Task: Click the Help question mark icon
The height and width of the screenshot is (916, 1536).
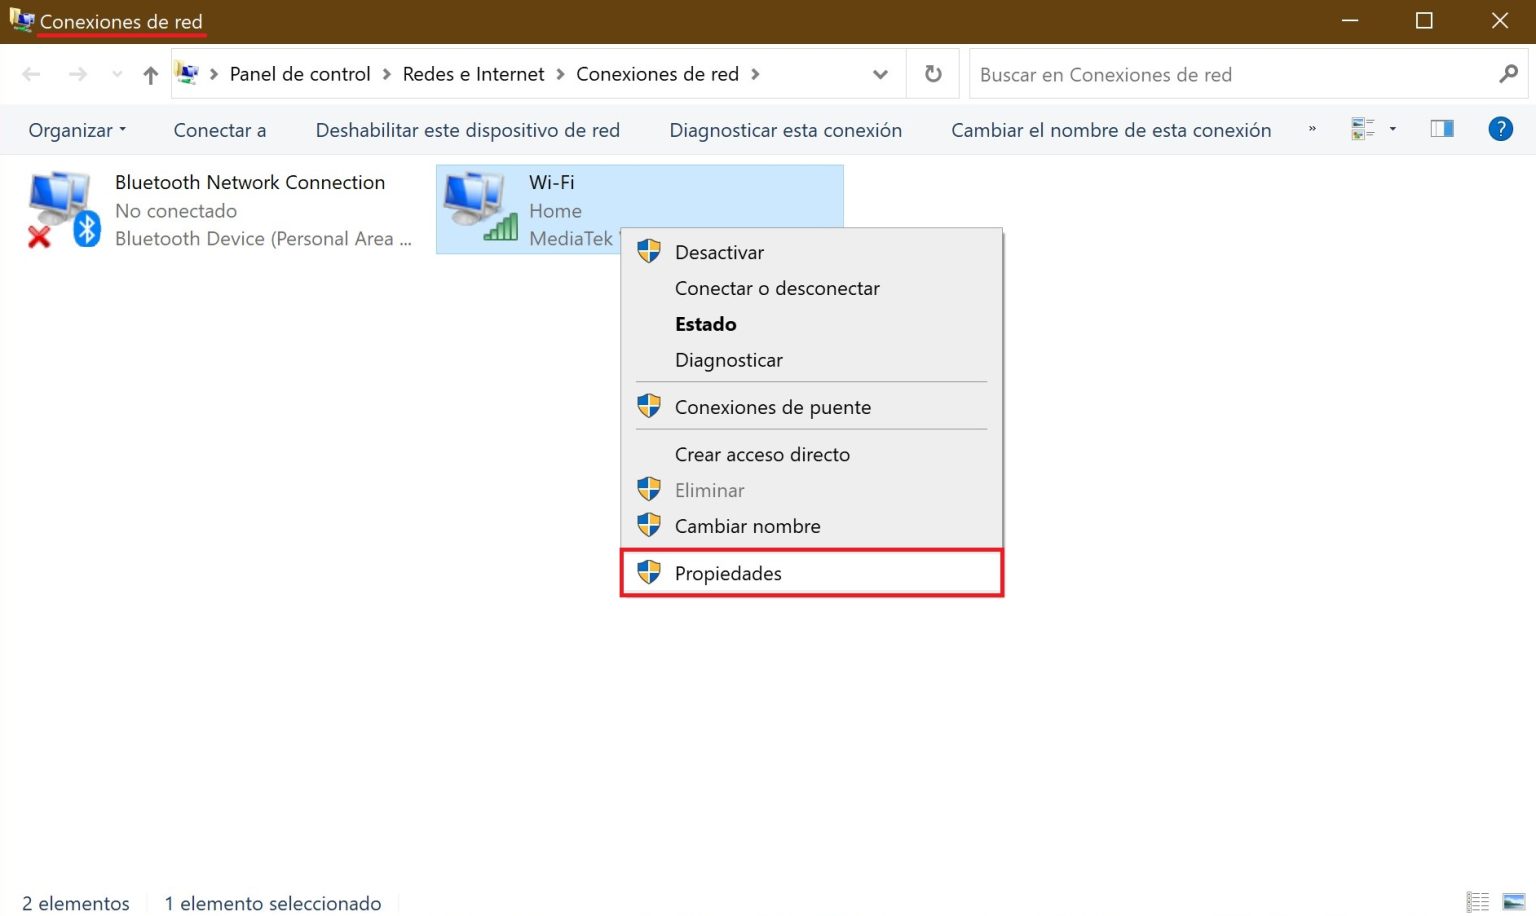Action: (x=1501, y=129)
